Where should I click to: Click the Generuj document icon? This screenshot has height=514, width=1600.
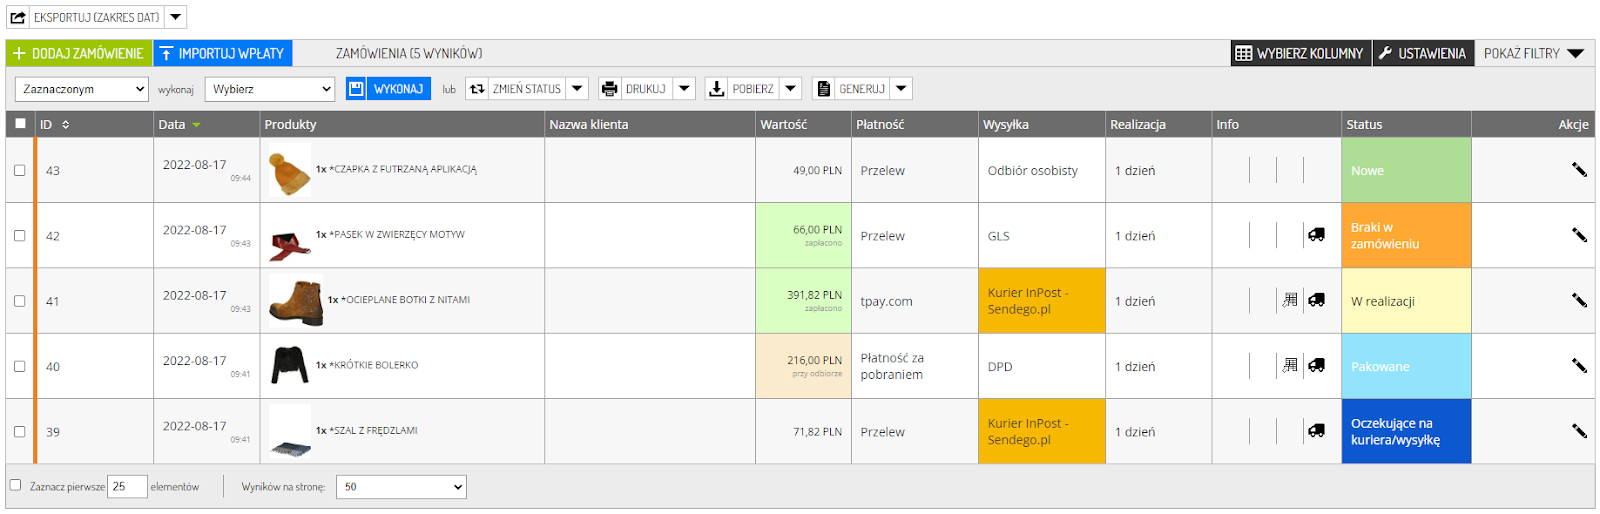[x=823, y=89]
